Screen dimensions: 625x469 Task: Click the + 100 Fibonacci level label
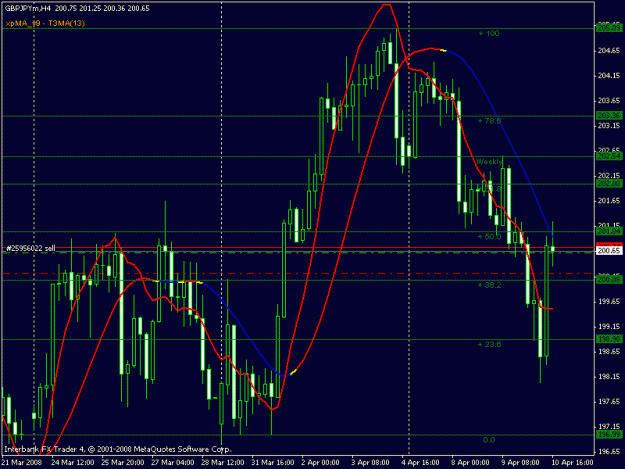pyautogui.click(x=489, y=33)
